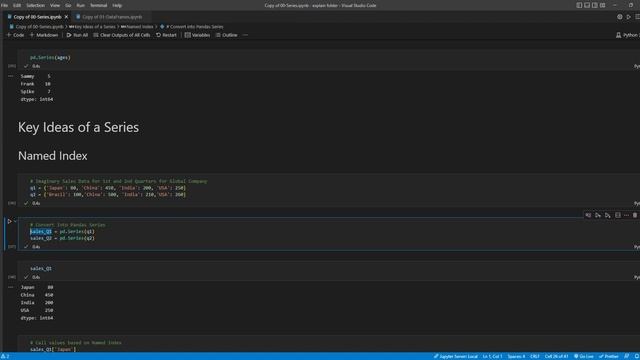The image size is (640, 360).
Task: Execute cell and below from toolbar
Action: coord(608,215)
